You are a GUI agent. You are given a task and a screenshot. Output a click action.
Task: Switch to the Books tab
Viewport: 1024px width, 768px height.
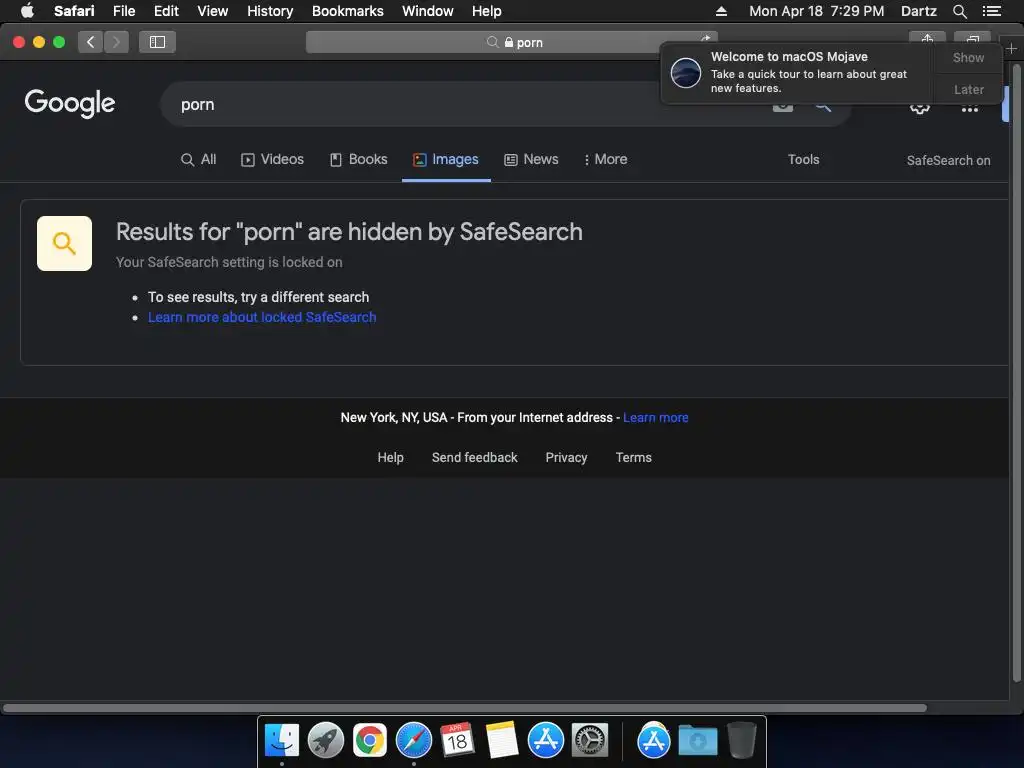(x=359, y=159)
